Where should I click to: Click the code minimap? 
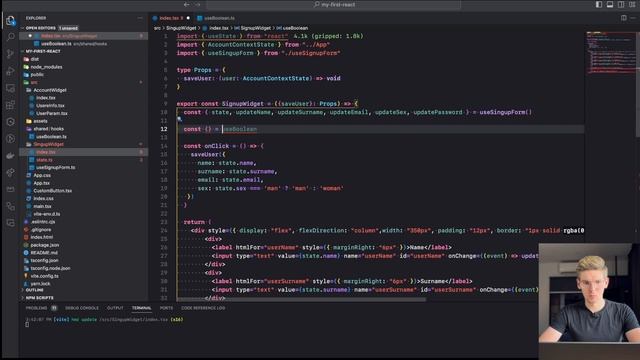tap(610, 53)
